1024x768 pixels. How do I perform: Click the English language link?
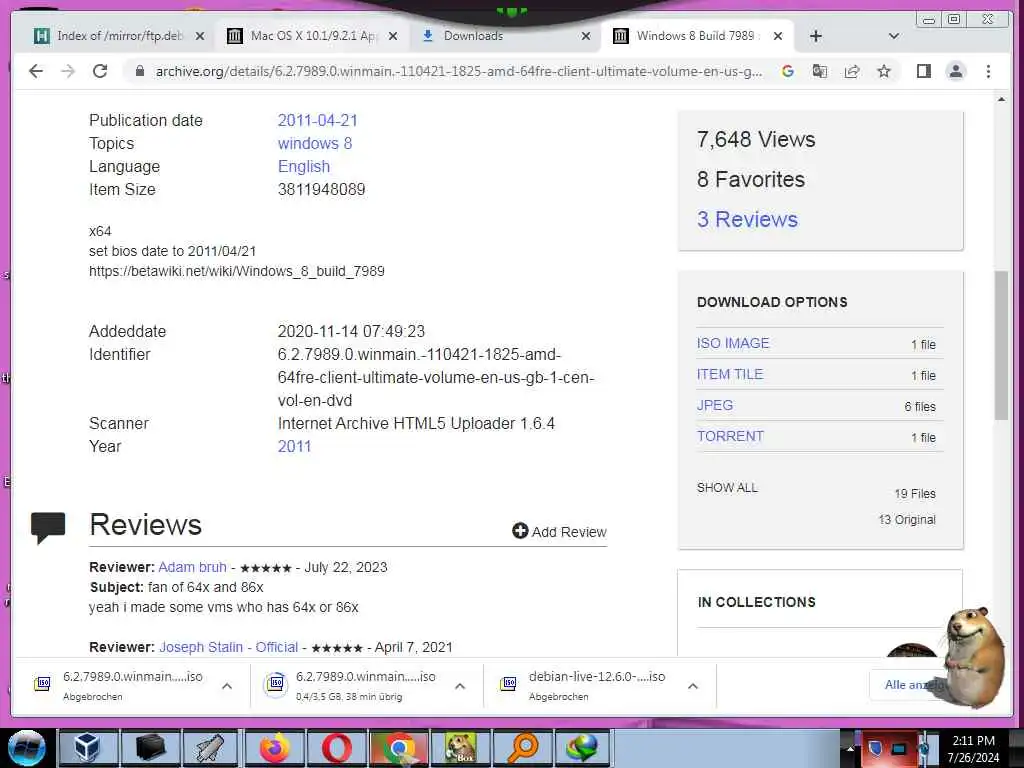[304, 166]
